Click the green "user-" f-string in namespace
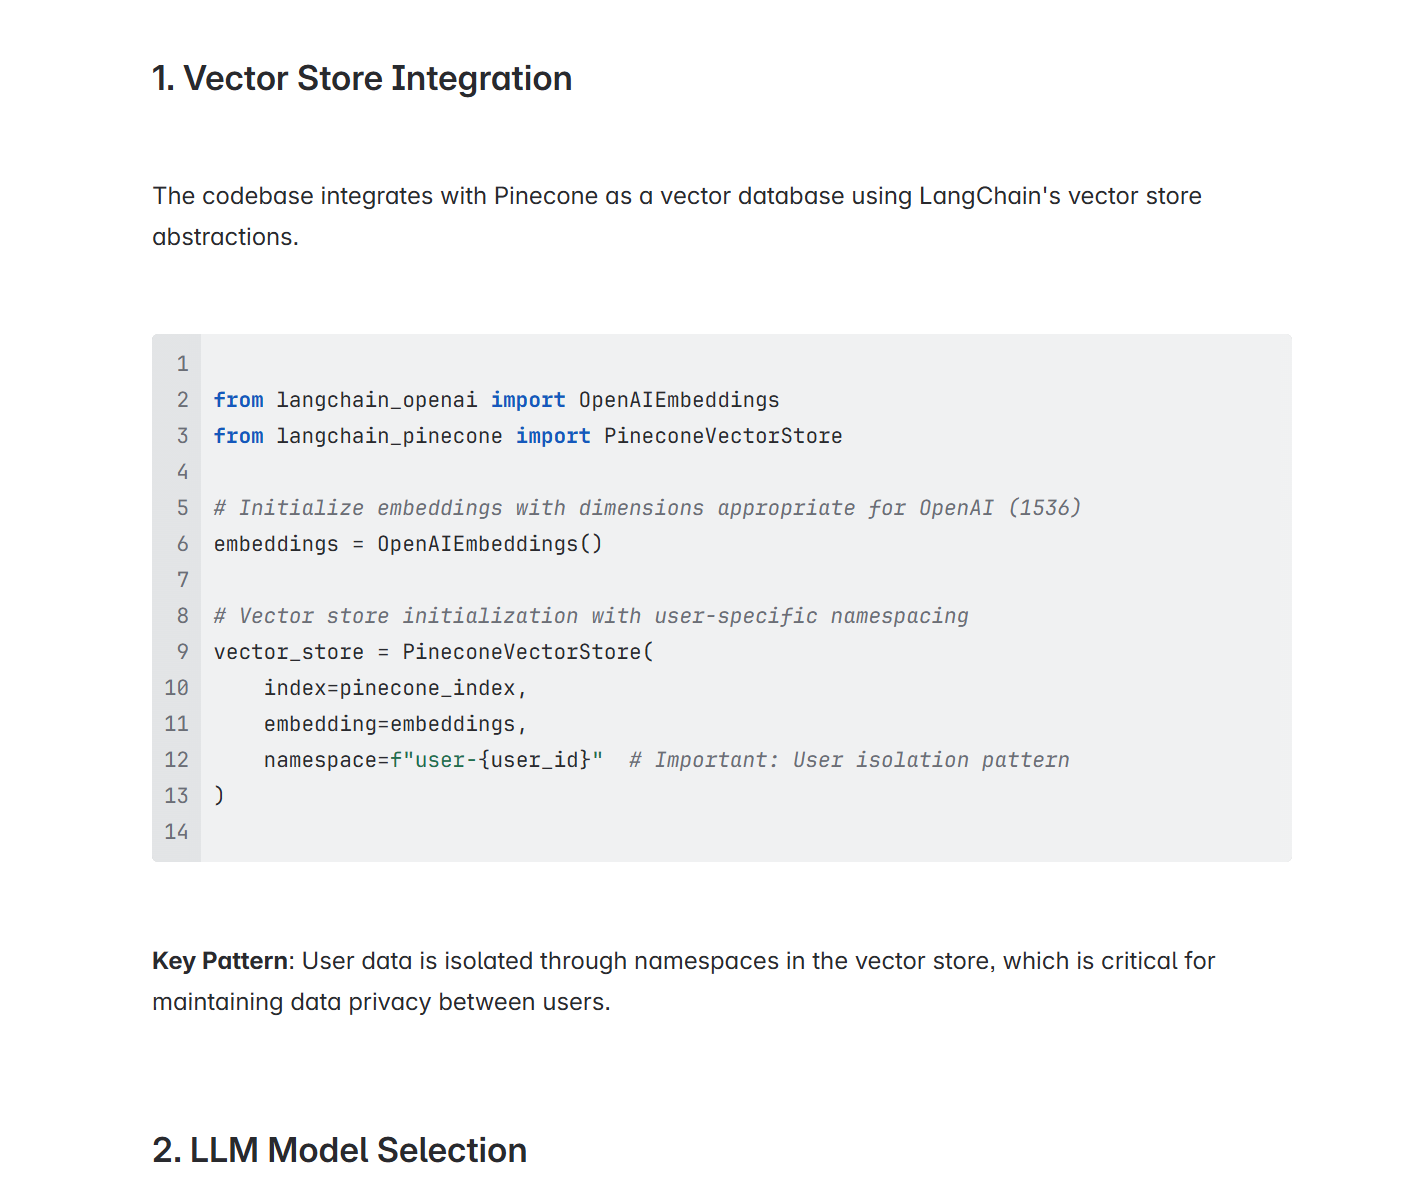1404x1195 pixels. tap(440, 760)
